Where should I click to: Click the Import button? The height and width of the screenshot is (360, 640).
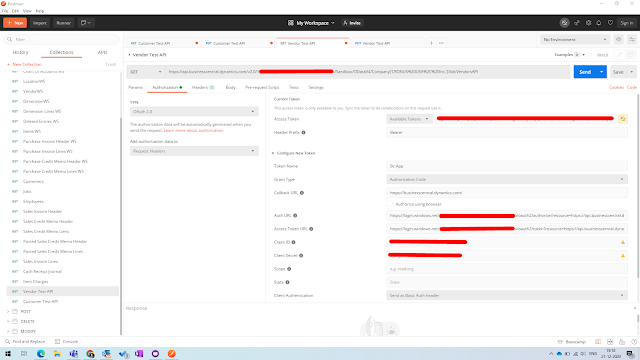click(x=40, y=23)
